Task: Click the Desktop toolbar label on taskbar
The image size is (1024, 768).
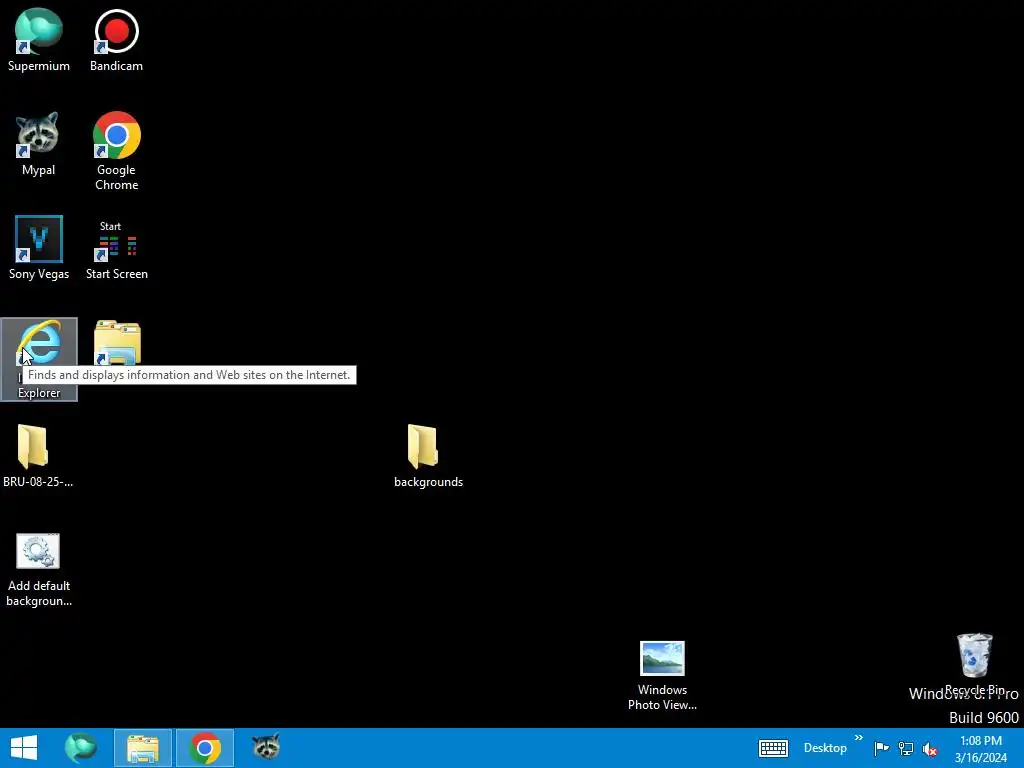Action: 825,748
